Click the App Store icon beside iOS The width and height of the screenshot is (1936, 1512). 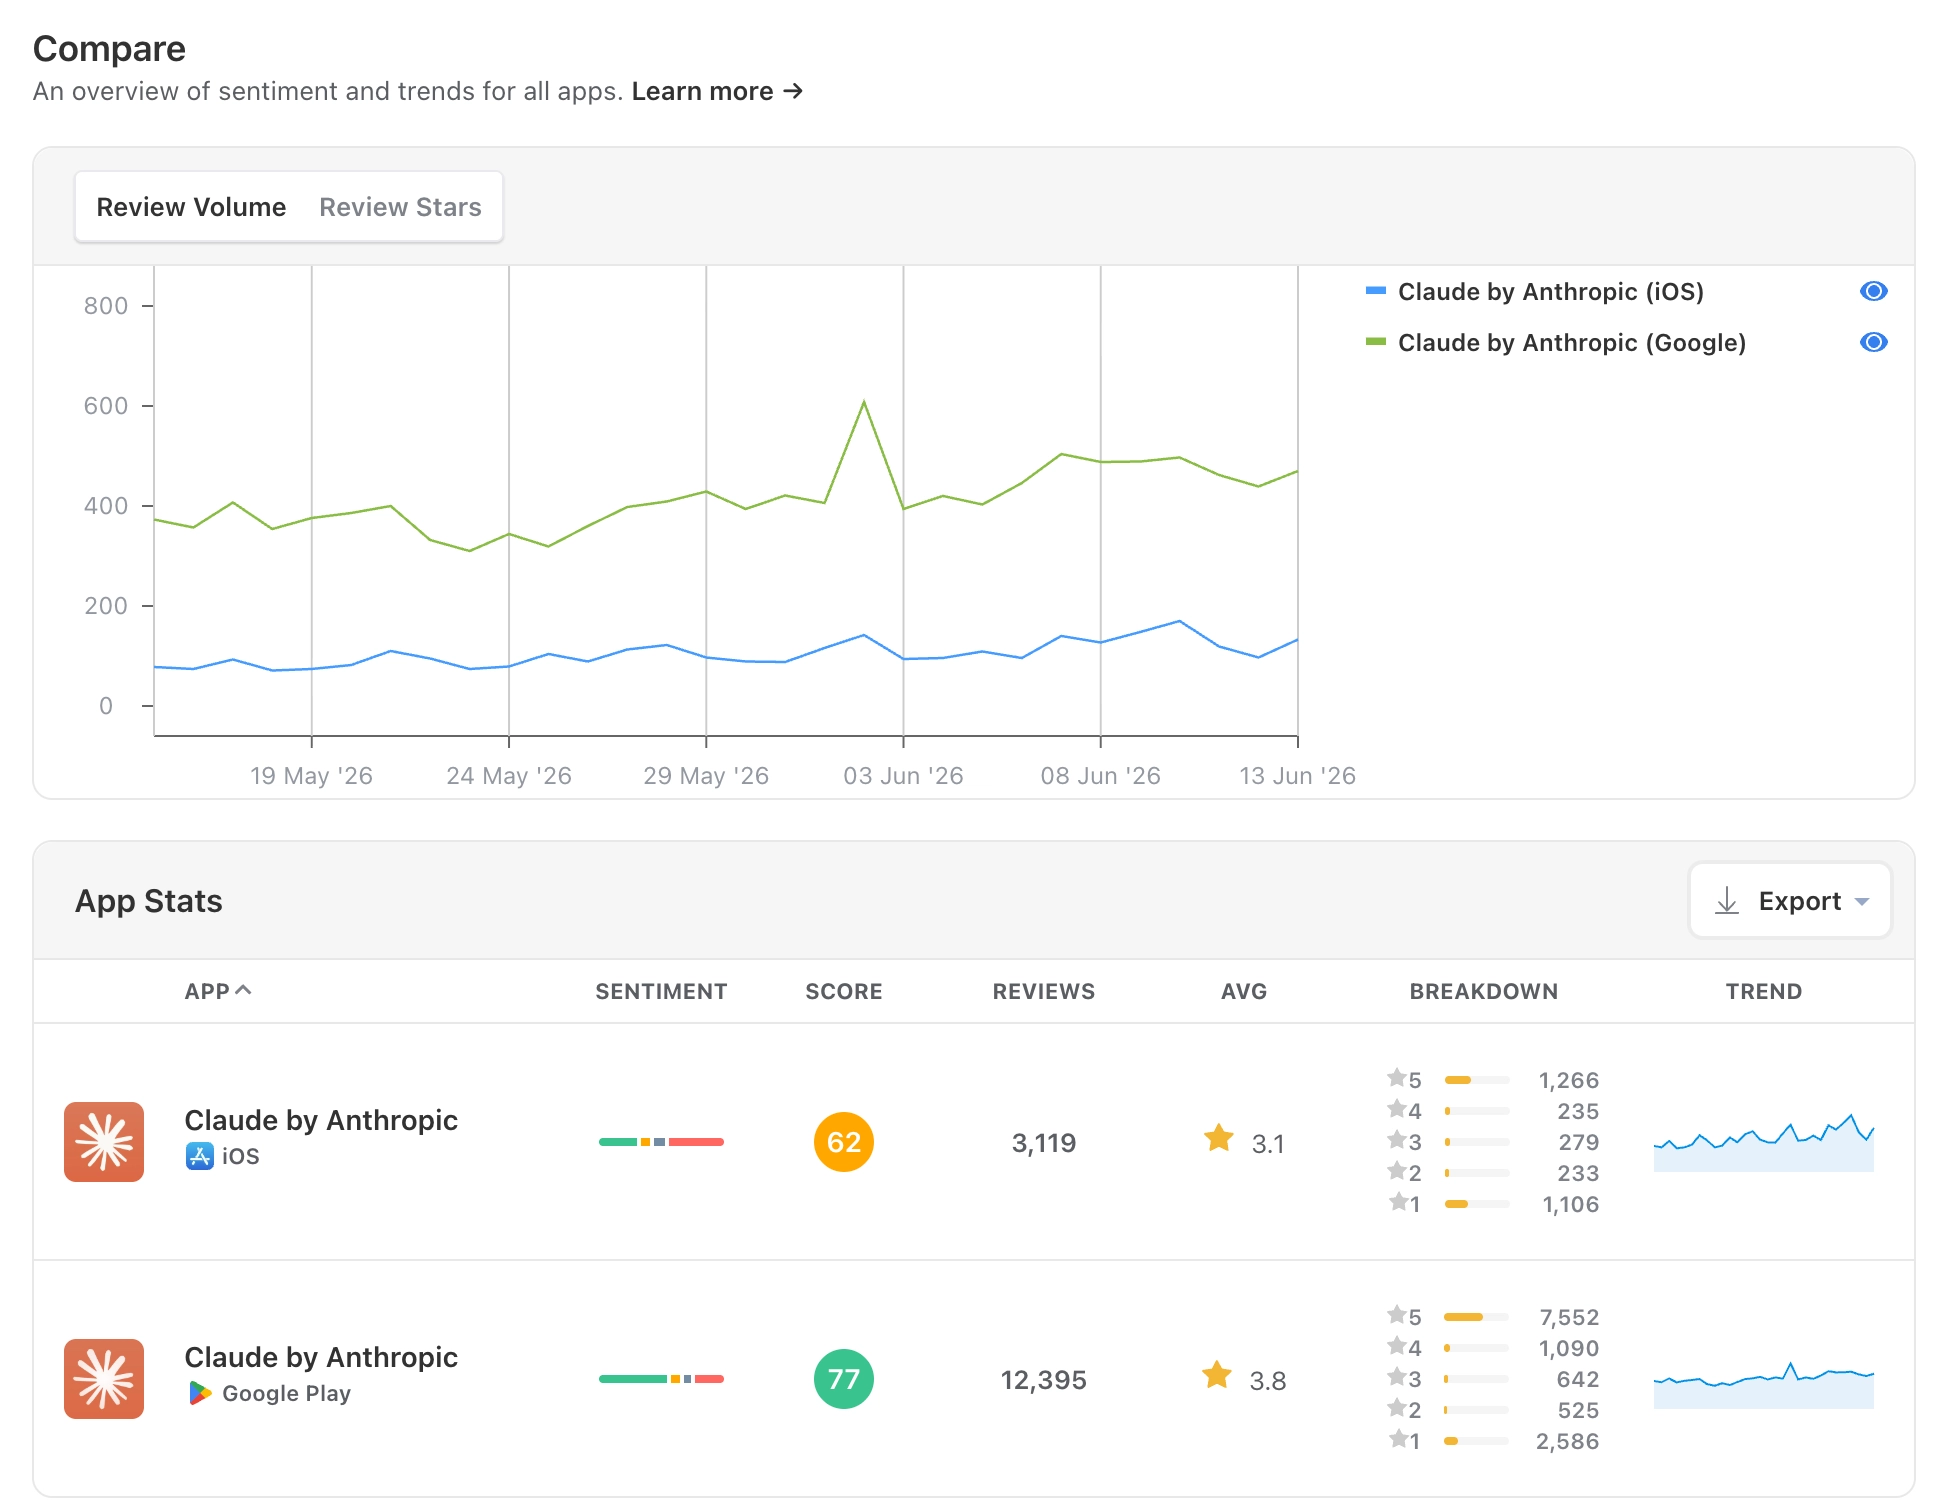tap(200, 1156)
